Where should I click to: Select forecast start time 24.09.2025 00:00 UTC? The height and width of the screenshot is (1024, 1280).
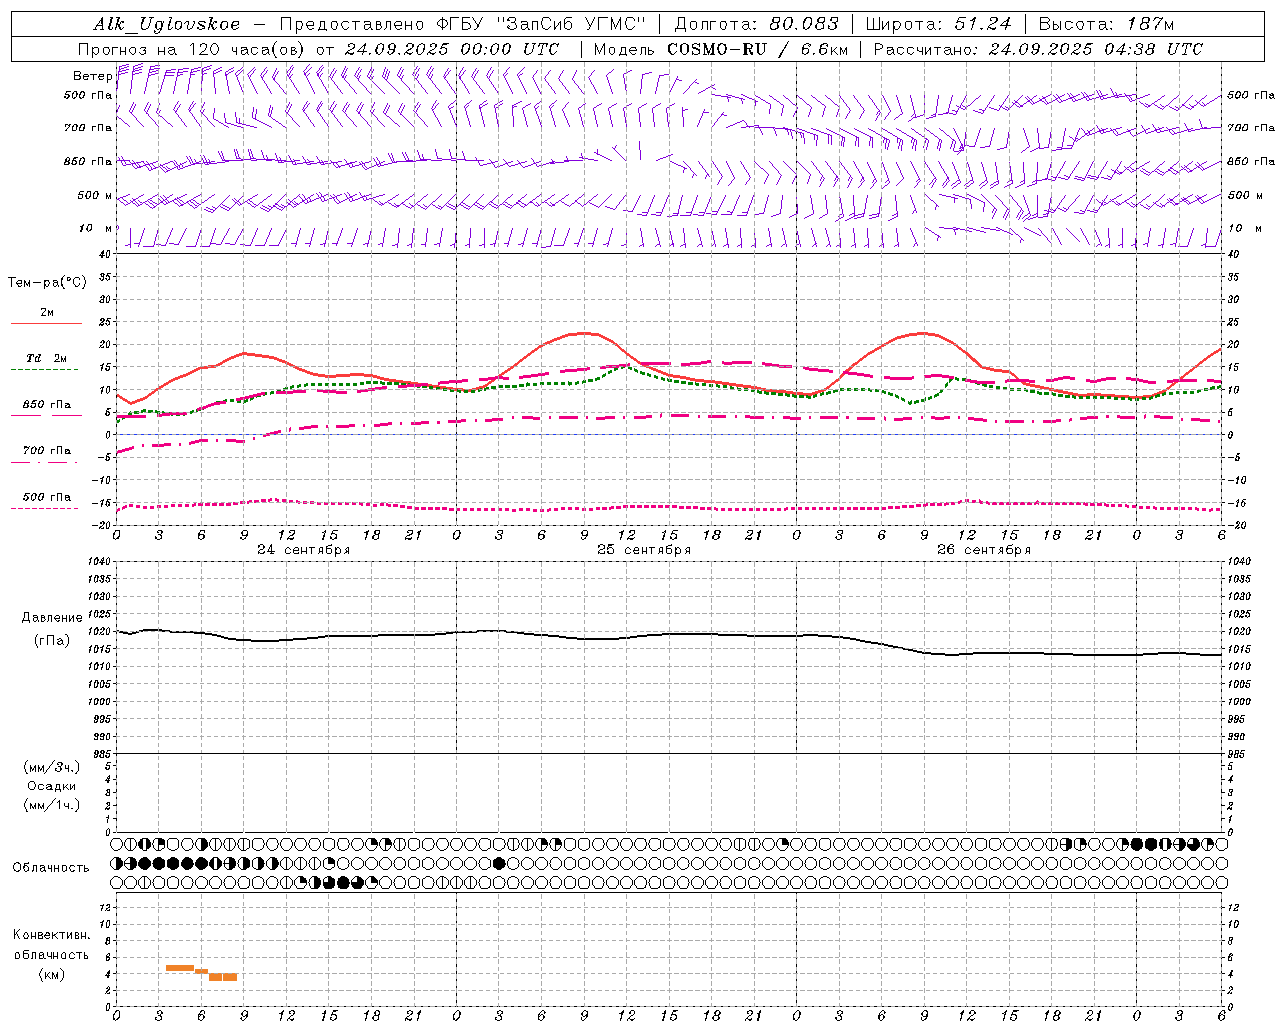point(452,49)
